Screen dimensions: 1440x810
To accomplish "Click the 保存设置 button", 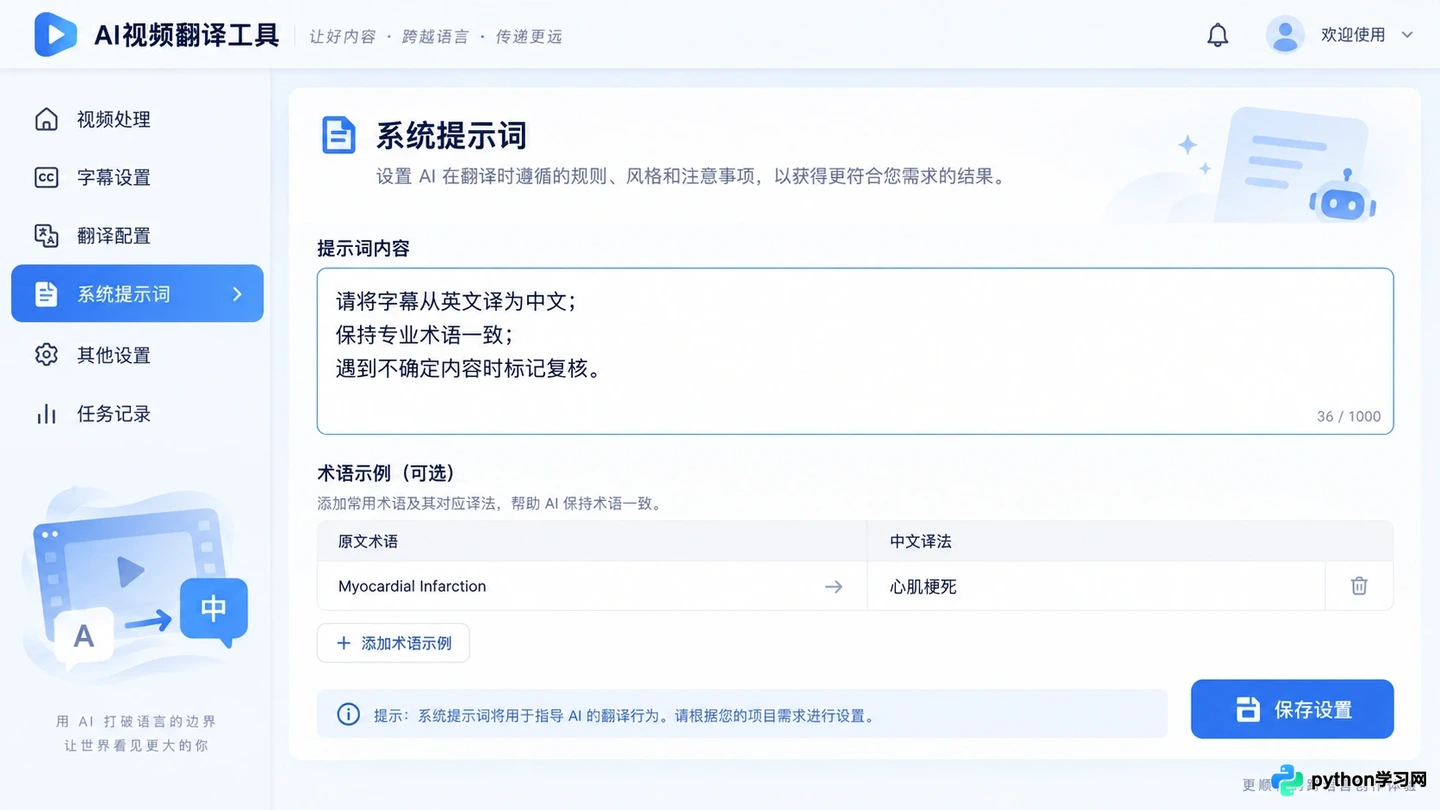I will tap(1292, 709).
